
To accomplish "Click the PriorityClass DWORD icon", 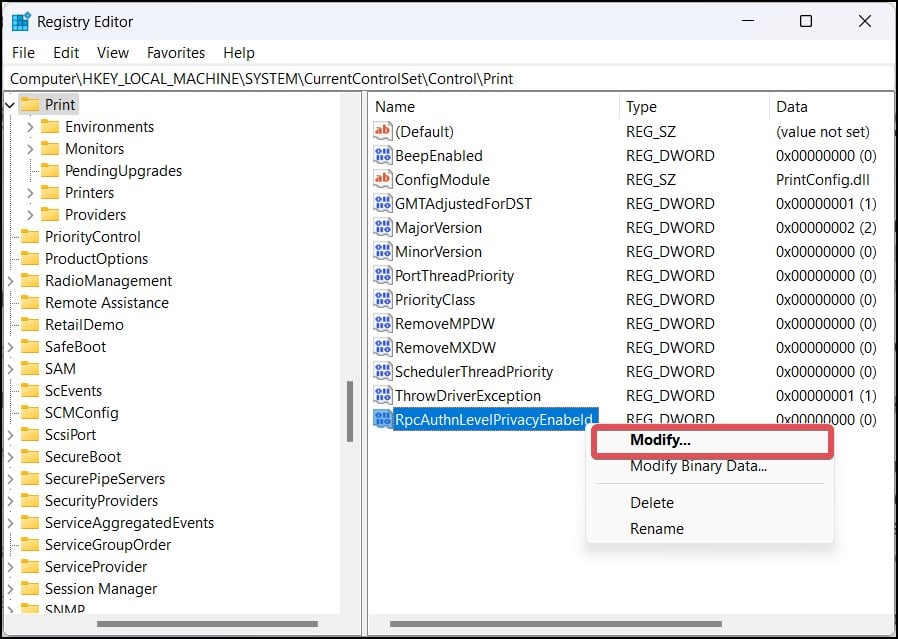I will point(382,299).
